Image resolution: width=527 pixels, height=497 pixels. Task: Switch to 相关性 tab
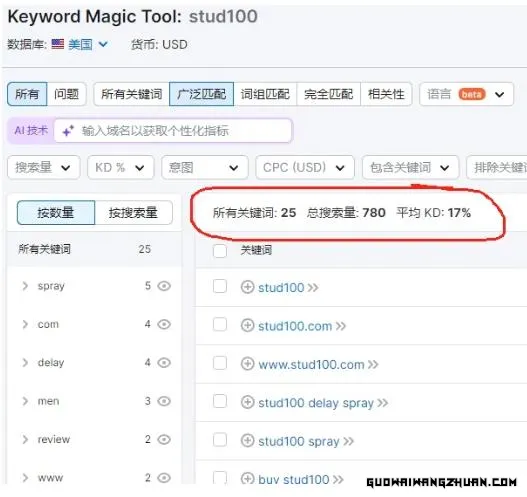pos(386,94)
